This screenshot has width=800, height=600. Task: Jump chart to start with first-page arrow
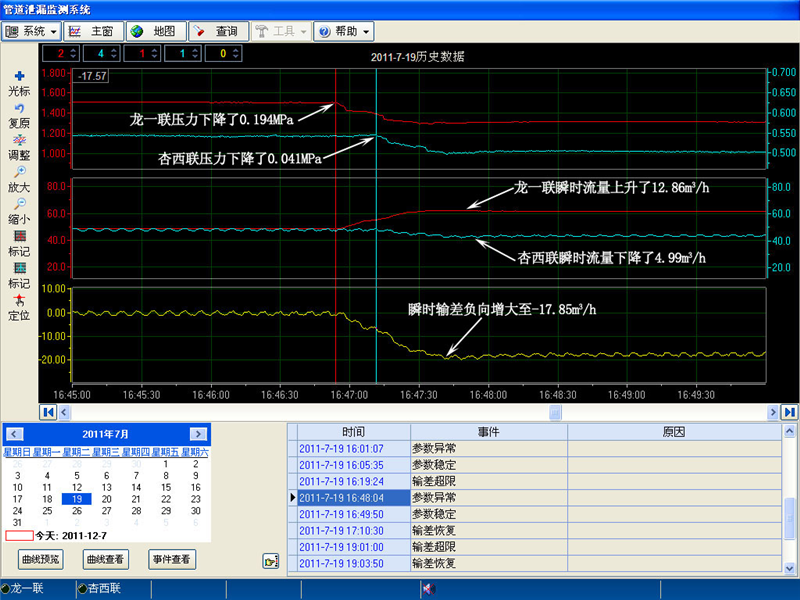pos(47,411)
